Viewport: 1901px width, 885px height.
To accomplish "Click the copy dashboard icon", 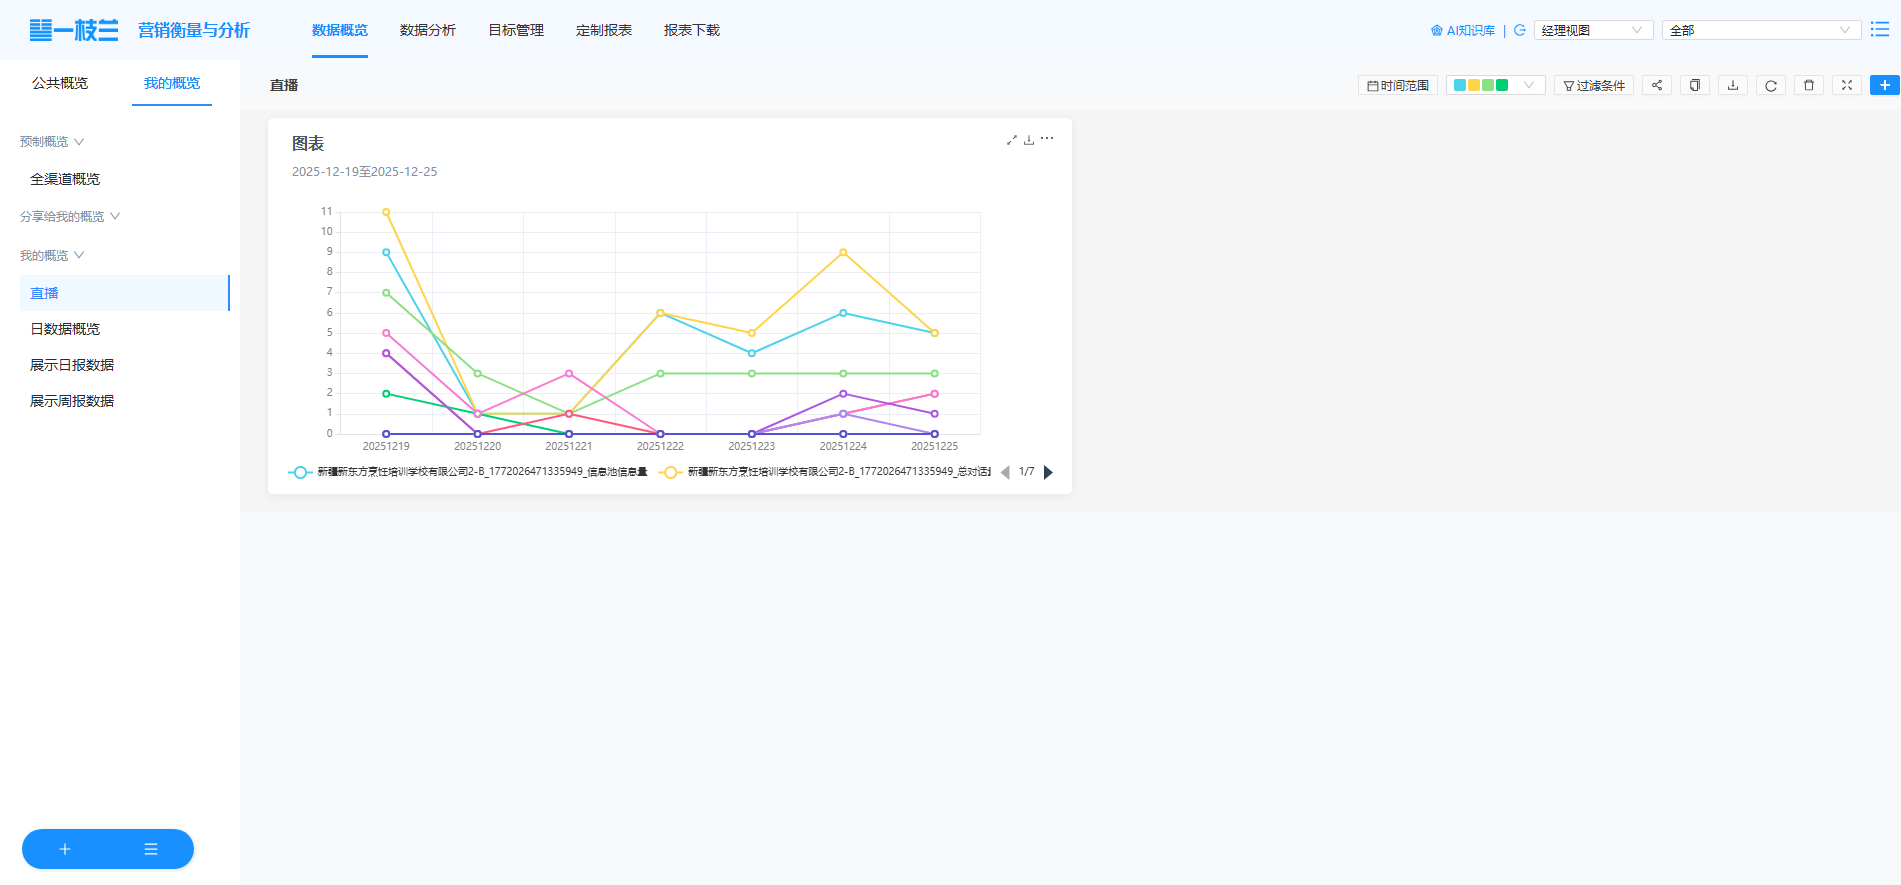I will tap(1695, 86).
